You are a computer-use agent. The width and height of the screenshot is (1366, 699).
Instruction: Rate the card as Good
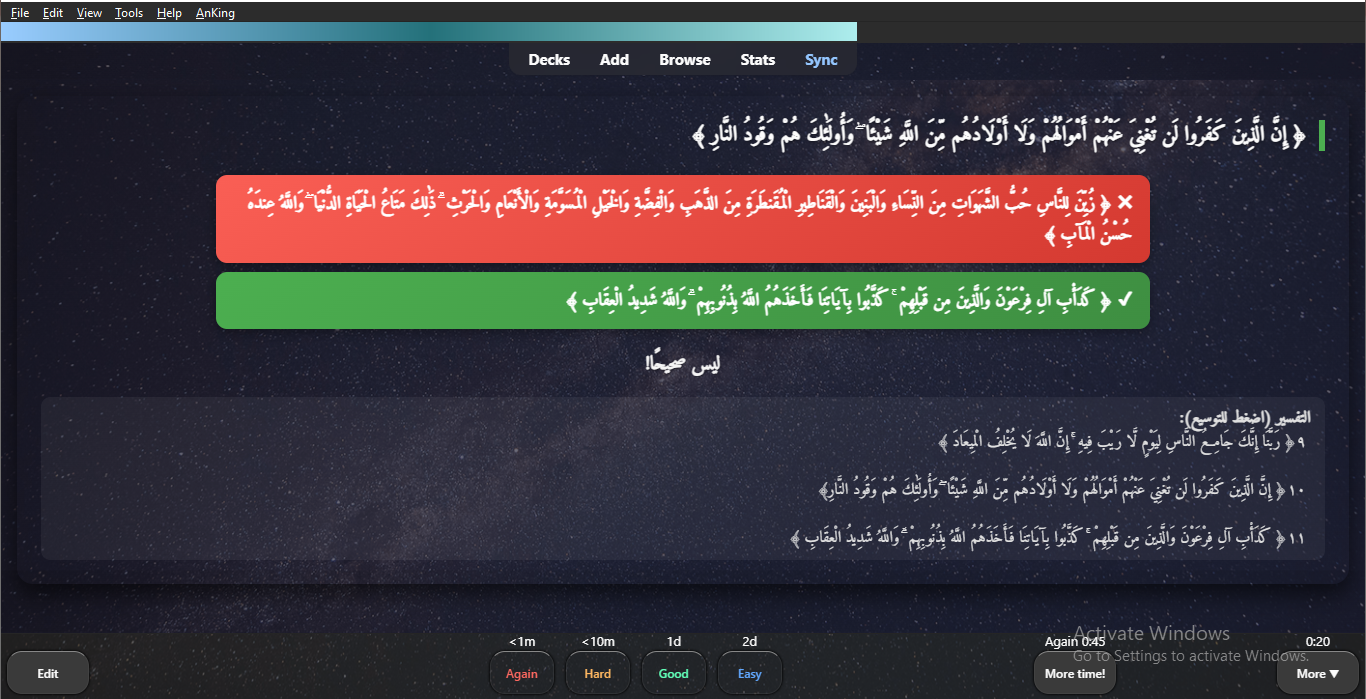pyautogui.click(x=674, y=673)
